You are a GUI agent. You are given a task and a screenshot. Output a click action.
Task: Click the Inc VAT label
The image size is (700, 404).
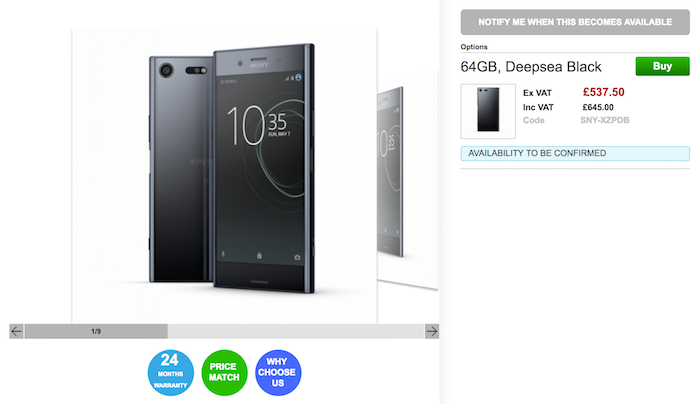tap(538, 107)
